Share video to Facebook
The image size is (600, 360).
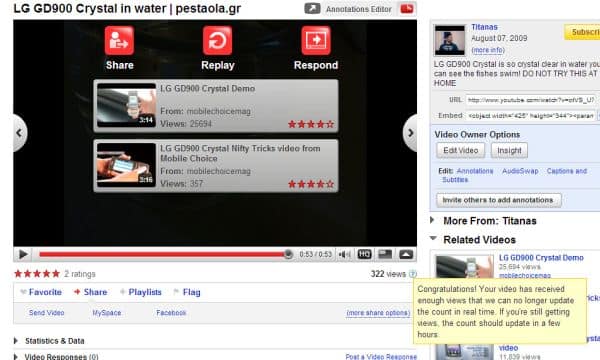(x=171, y=313)
